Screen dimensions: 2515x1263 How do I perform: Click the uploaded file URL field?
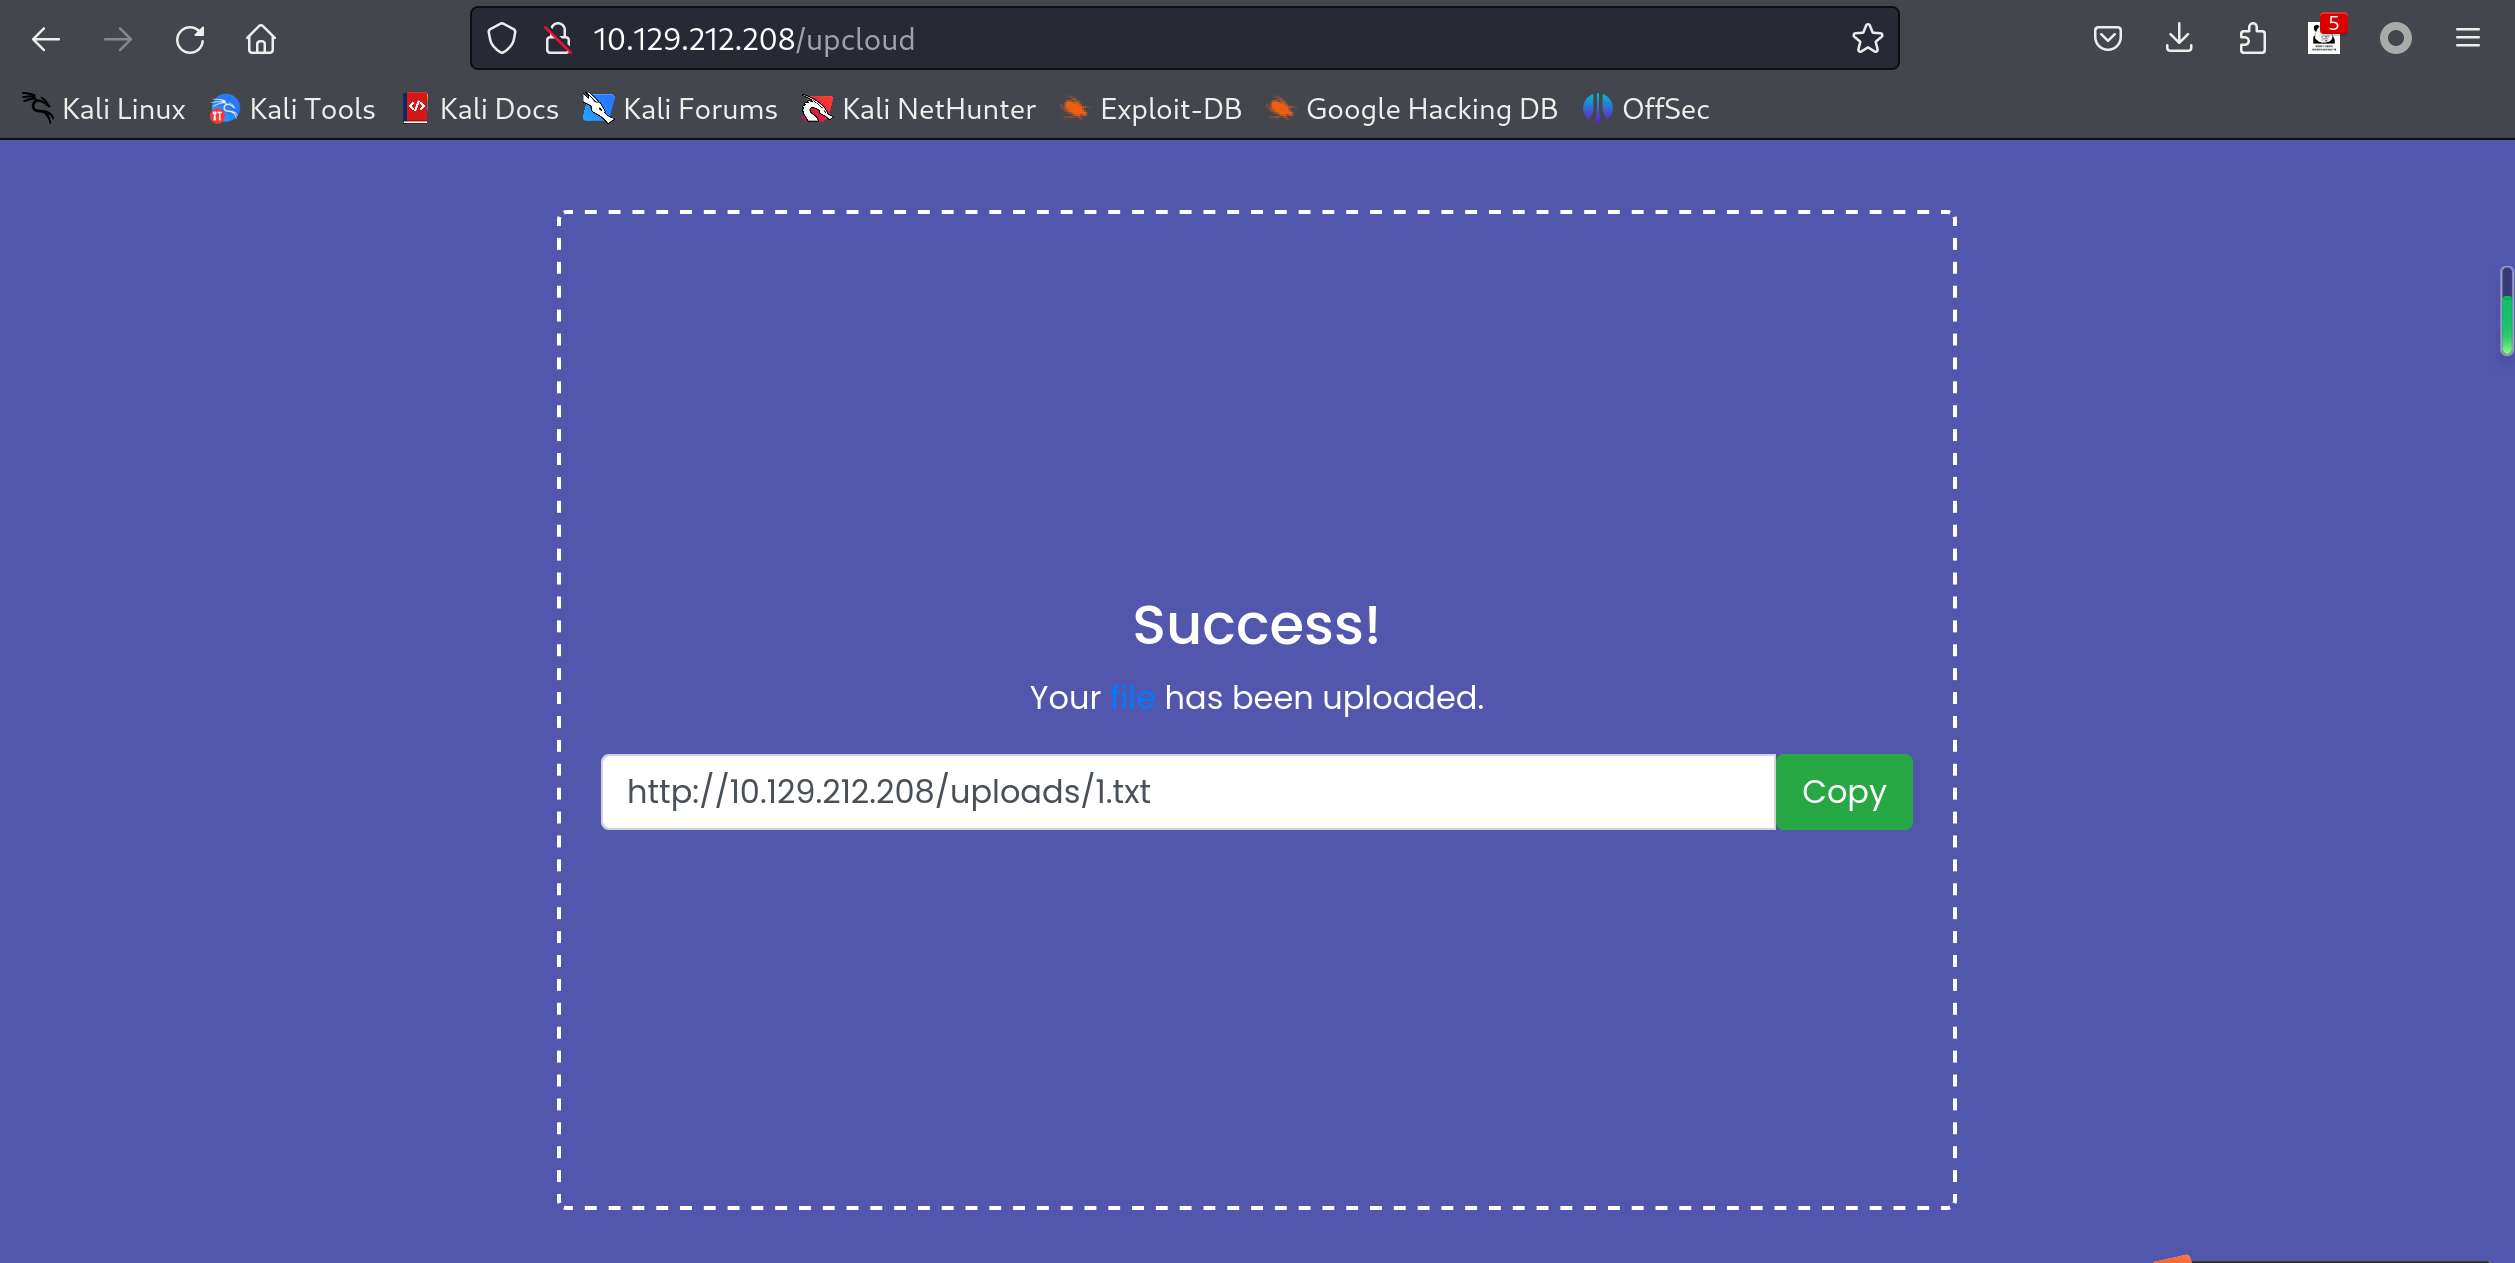tap(1187, 792)
